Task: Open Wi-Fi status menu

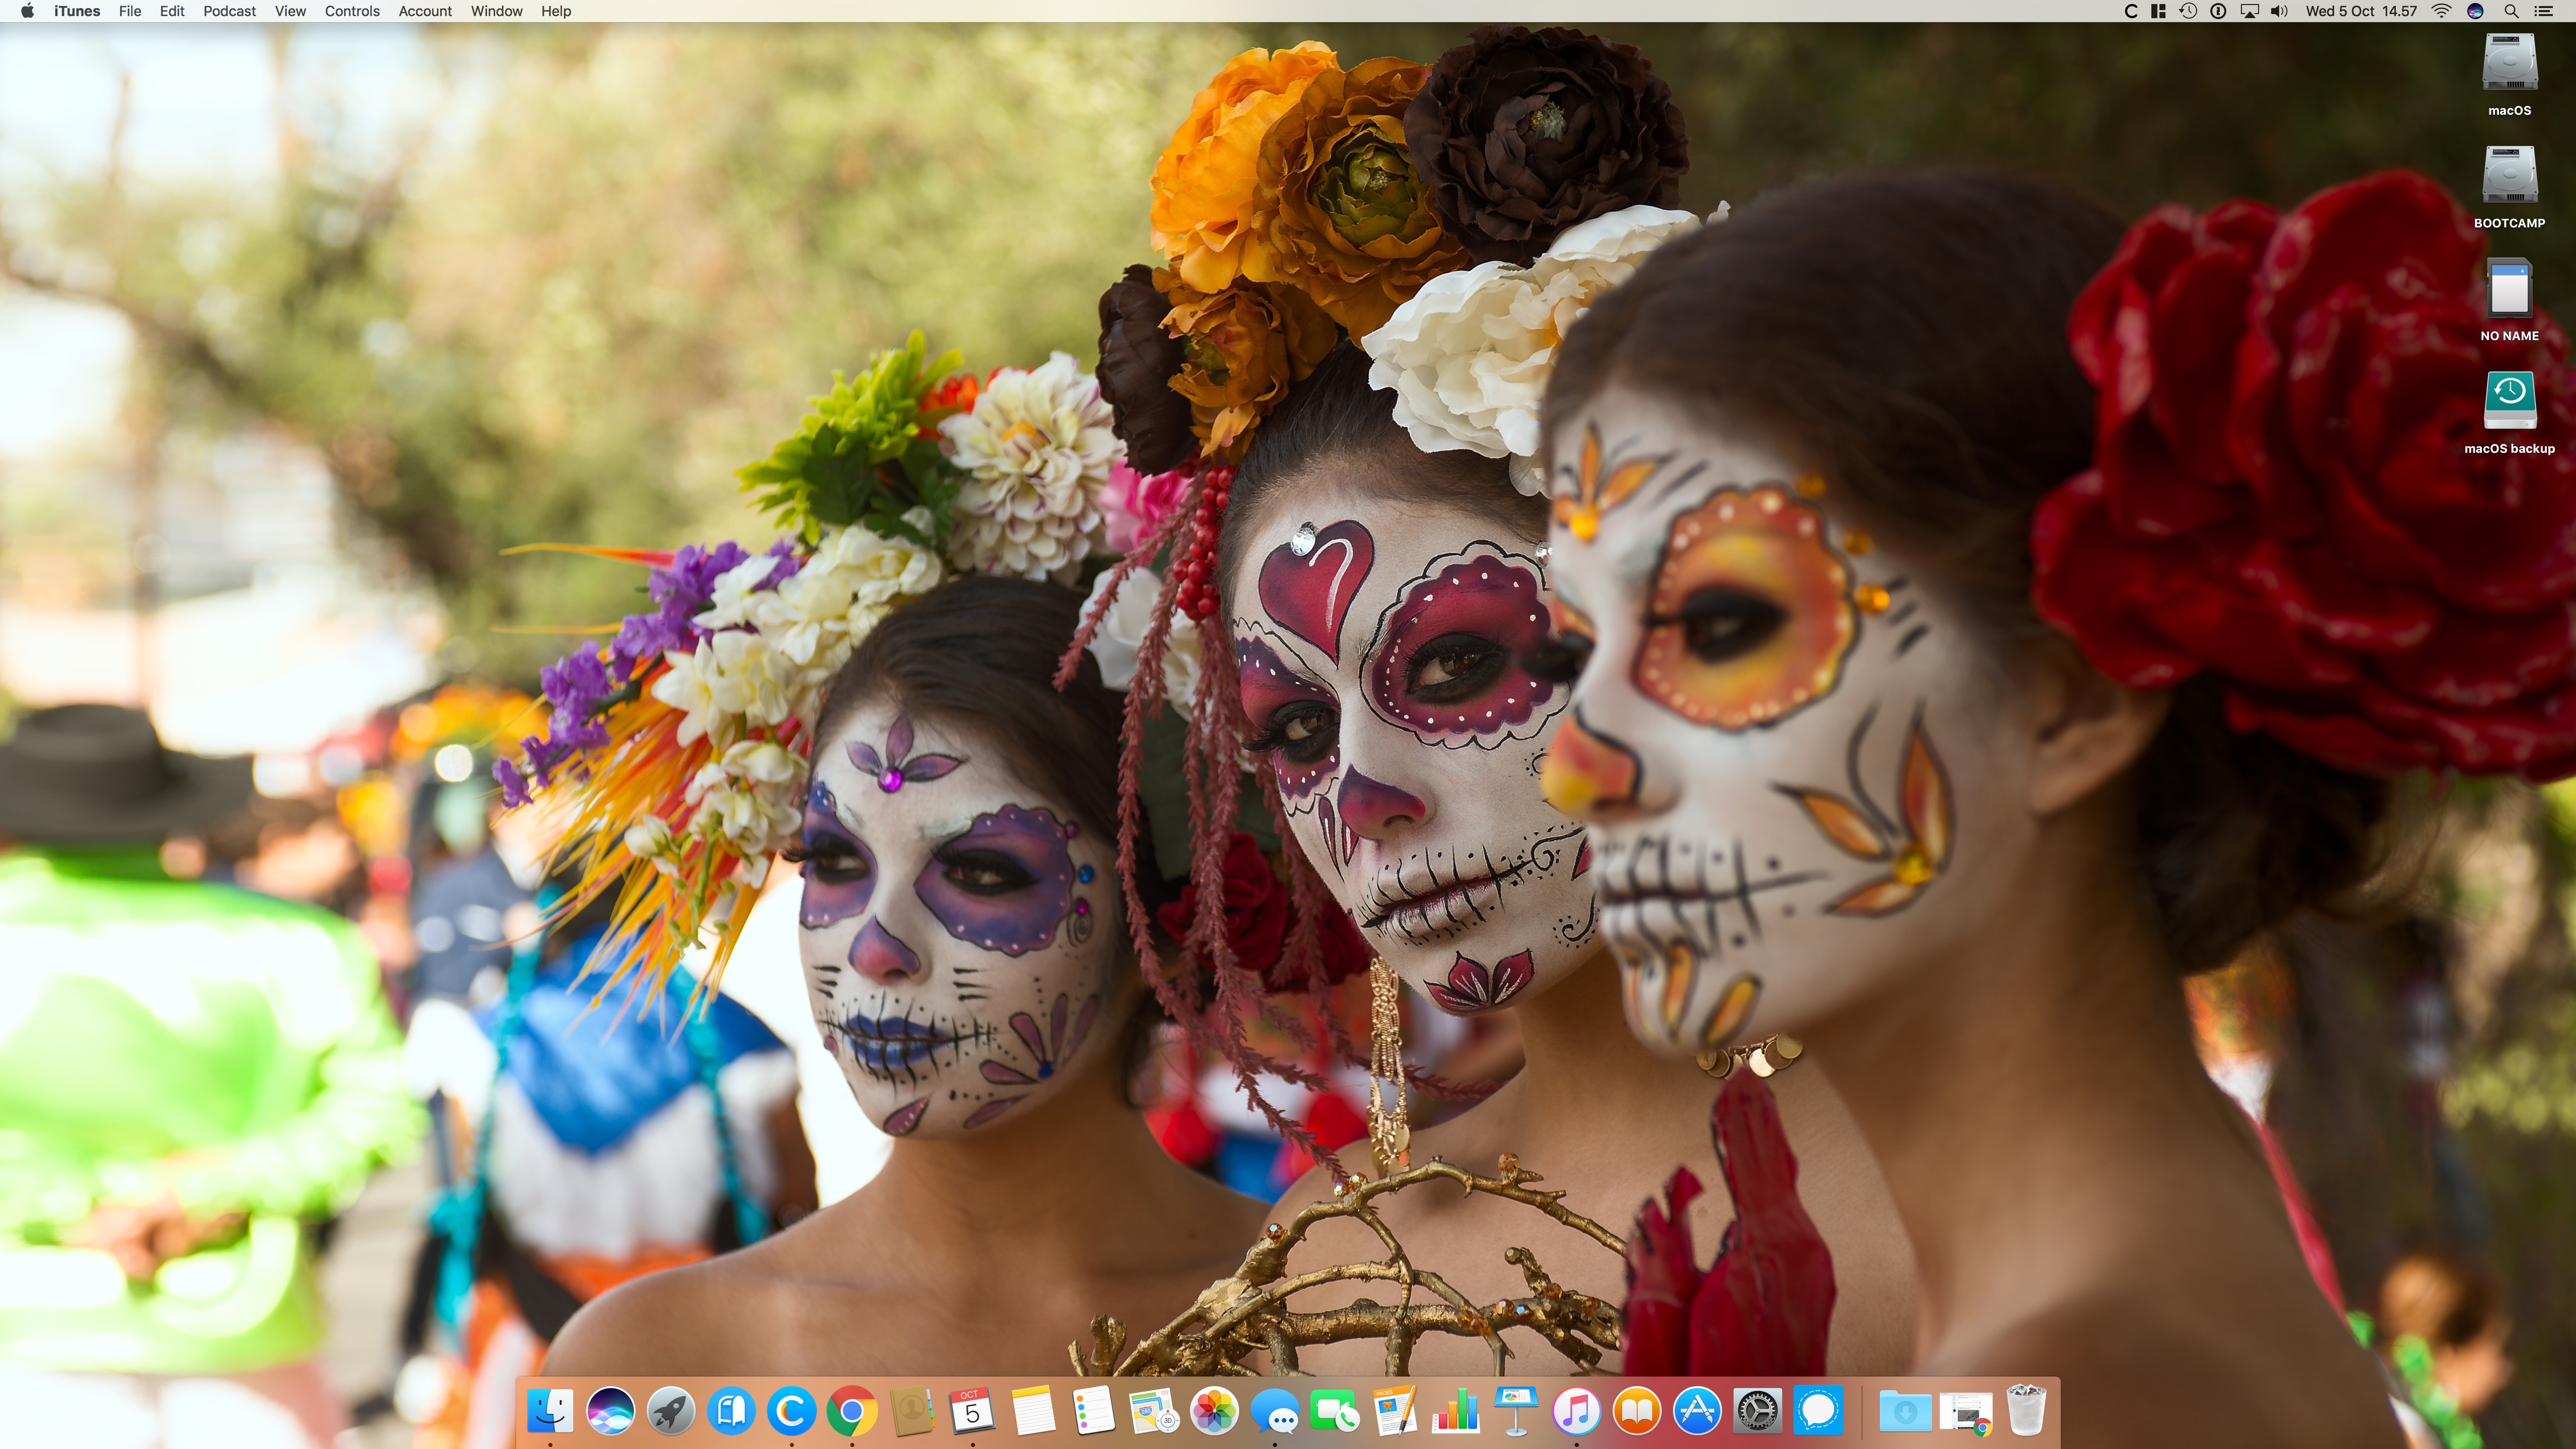Action: pos(2442,11)
